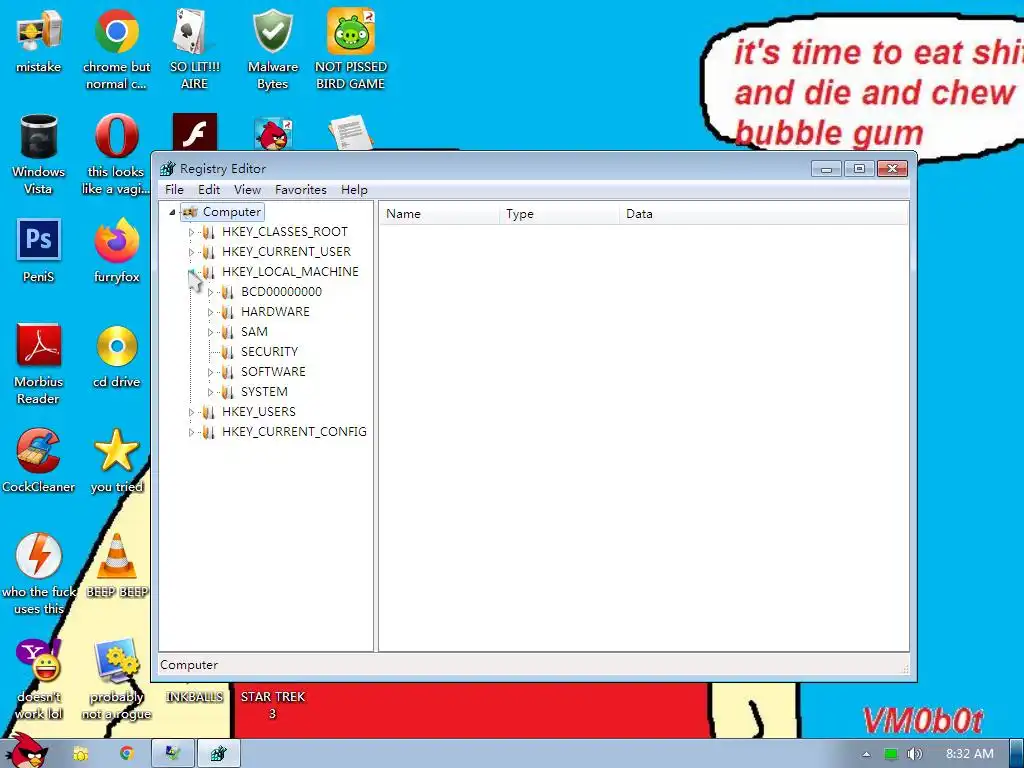
Task: Open the Help menu
Action: (354, 189)
